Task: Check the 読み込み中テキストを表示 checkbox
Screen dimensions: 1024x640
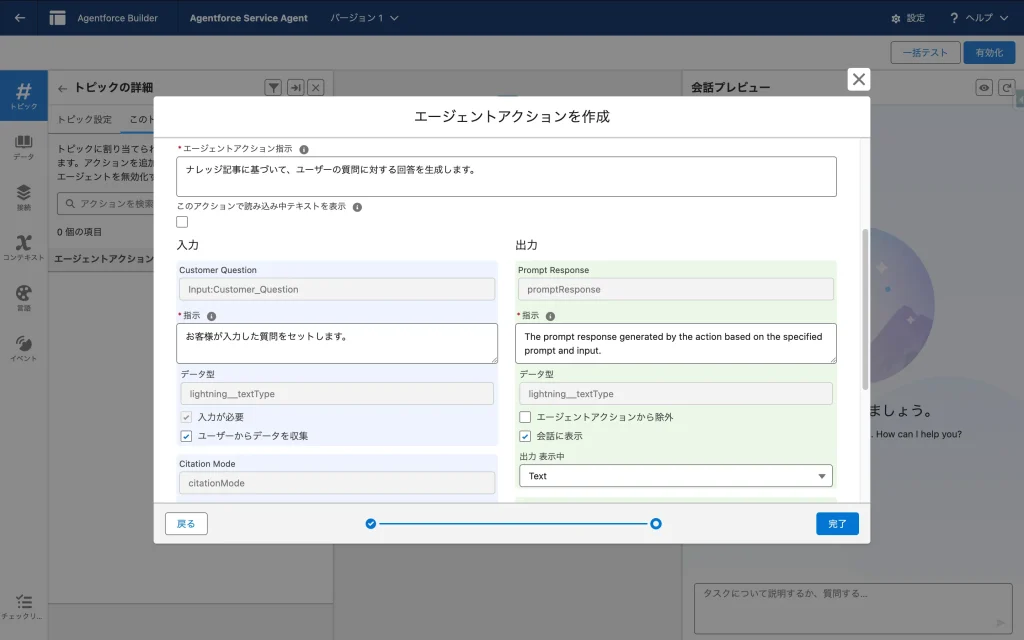Action: [x=182, y=222]
